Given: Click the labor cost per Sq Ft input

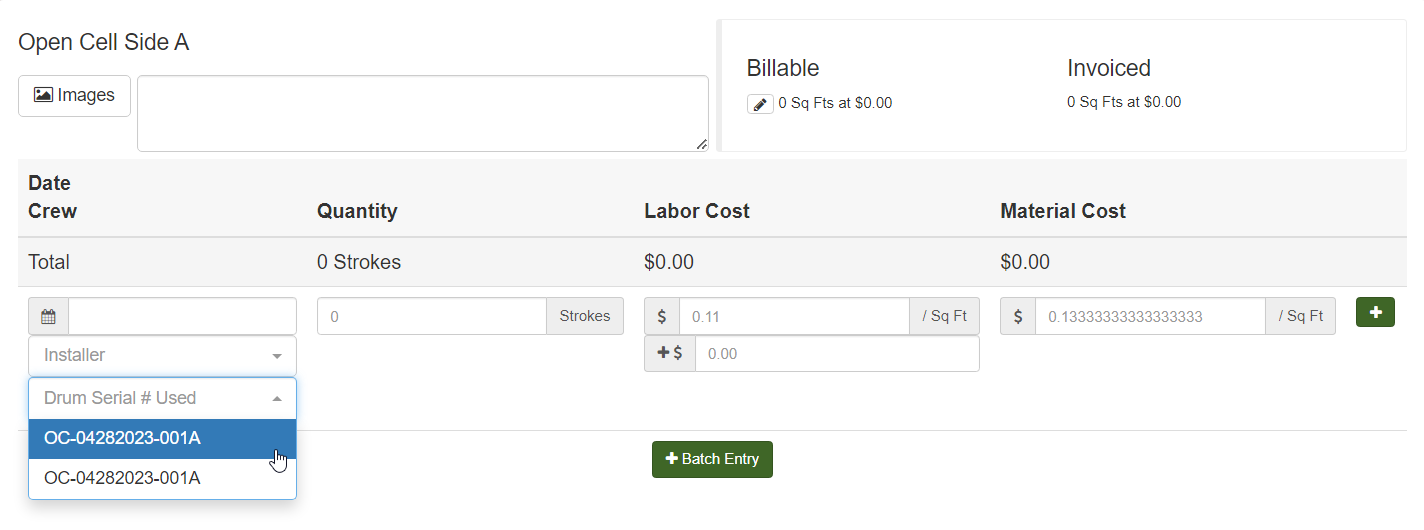Looking at the screenshot, I should 793,316.
